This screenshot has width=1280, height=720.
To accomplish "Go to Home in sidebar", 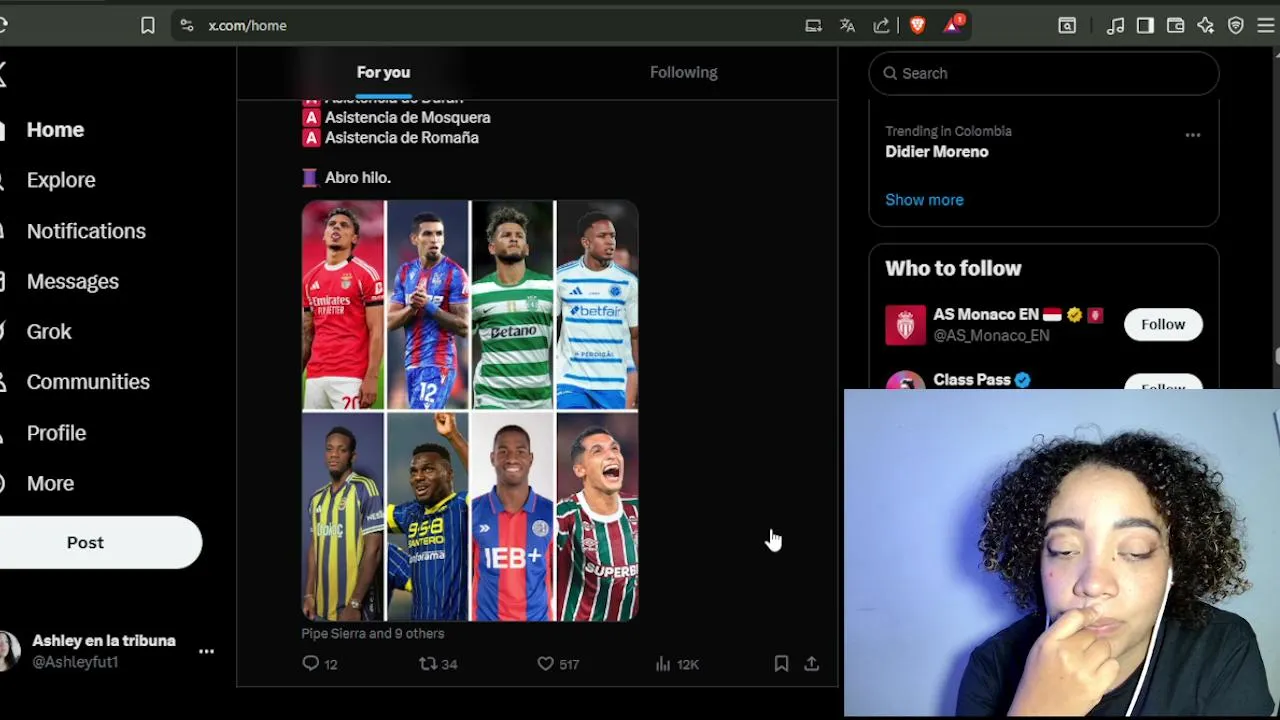I will point(55,130).
